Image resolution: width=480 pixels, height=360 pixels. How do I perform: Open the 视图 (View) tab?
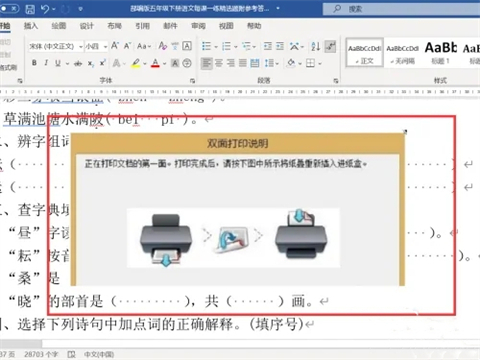[x=226, y=26]
